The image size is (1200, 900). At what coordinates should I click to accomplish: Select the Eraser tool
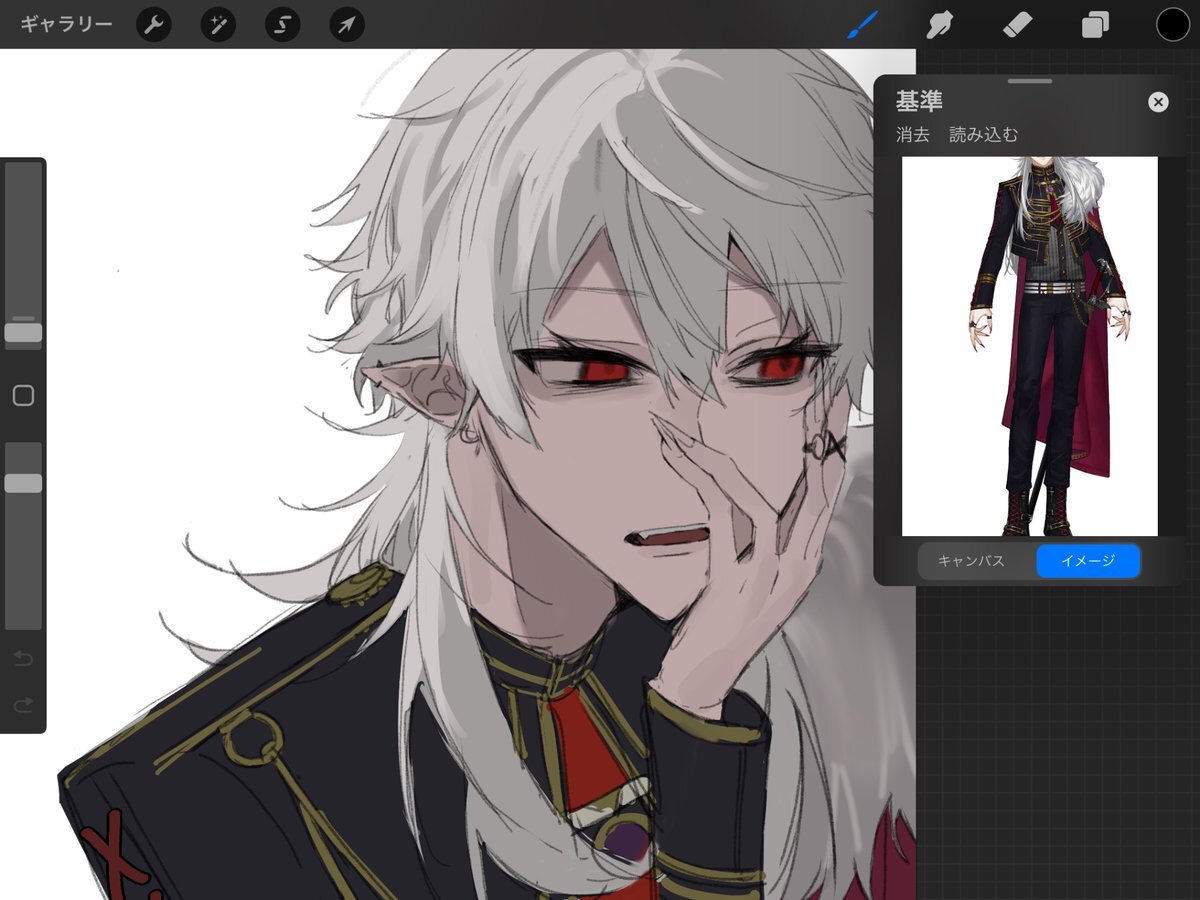[x=1016, y=24]
